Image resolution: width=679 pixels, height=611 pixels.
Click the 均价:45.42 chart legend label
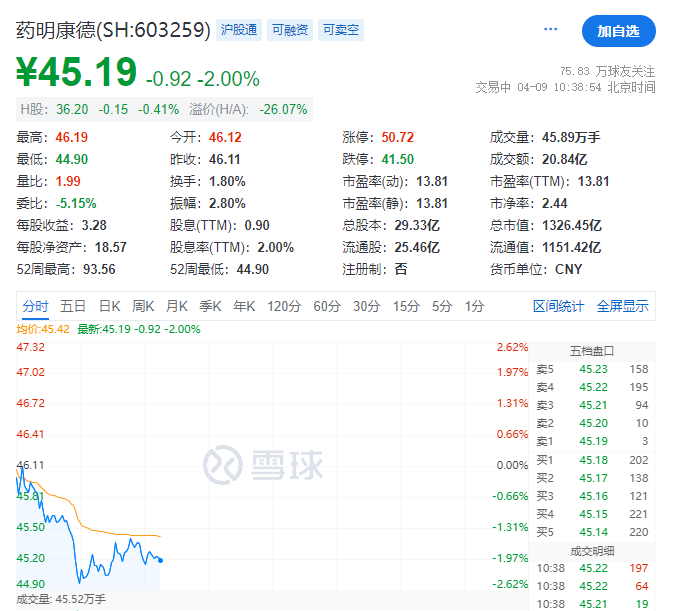click(43, 329)
